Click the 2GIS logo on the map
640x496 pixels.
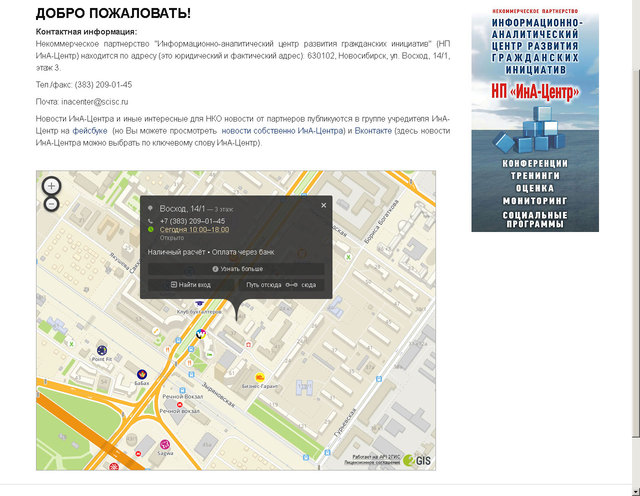point(417,460)
